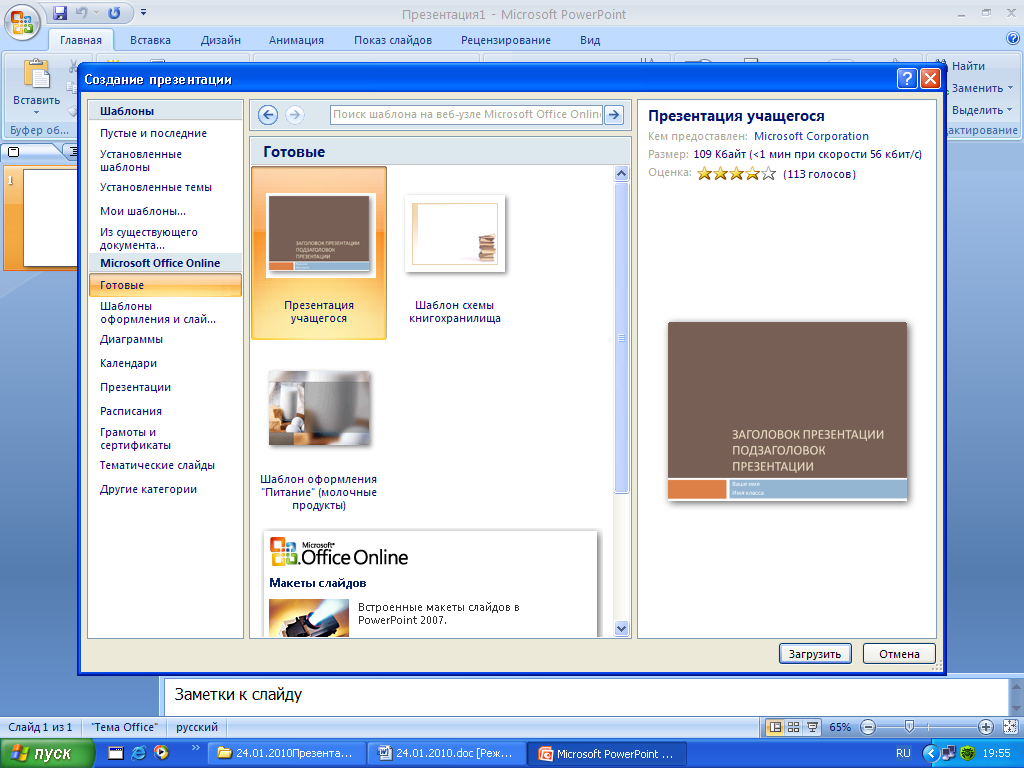Click the Redo icon in Quick Access toolbar
1024x768 pixels.
114,13
